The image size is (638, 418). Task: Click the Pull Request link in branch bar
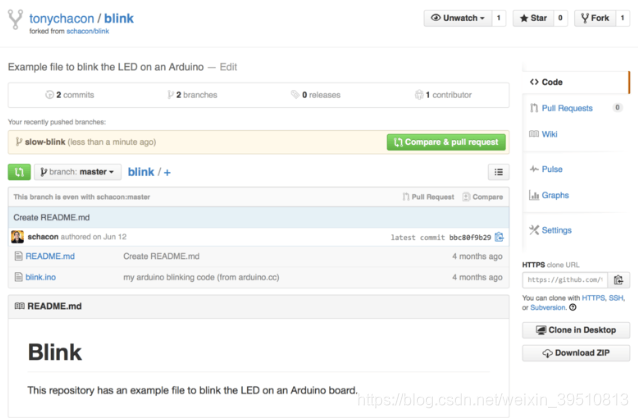[x=428, y=197]
